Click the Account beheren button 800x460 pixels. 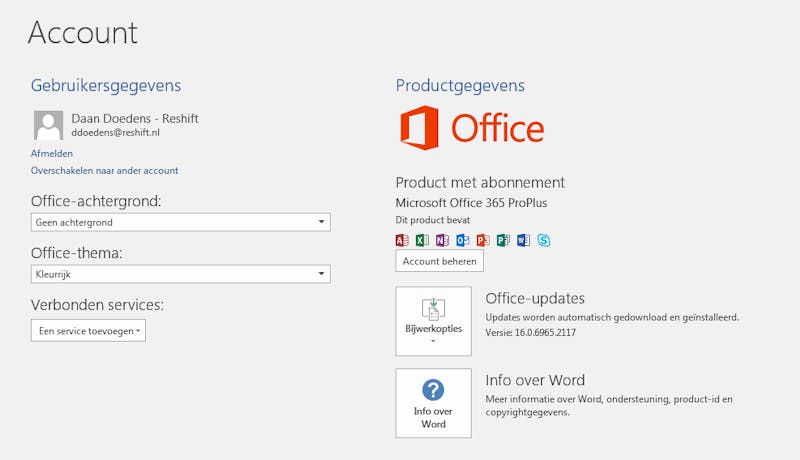[x=439, y=261]
